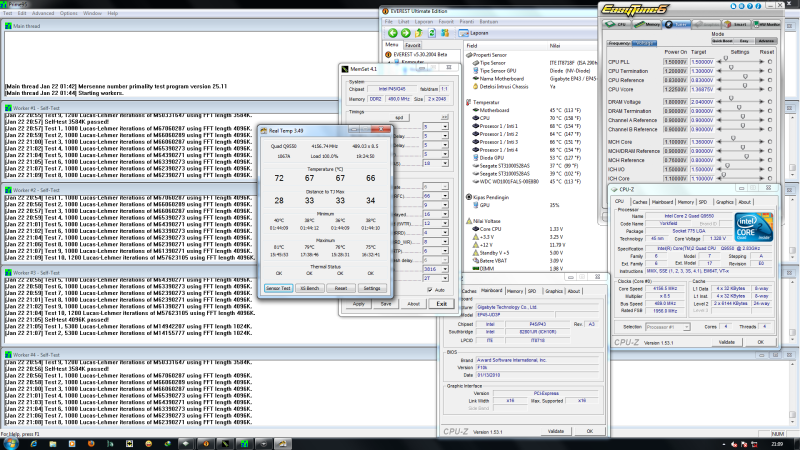Open the Processor #1 Selection dropdown in CPU-Z

(x=667, y=327)
